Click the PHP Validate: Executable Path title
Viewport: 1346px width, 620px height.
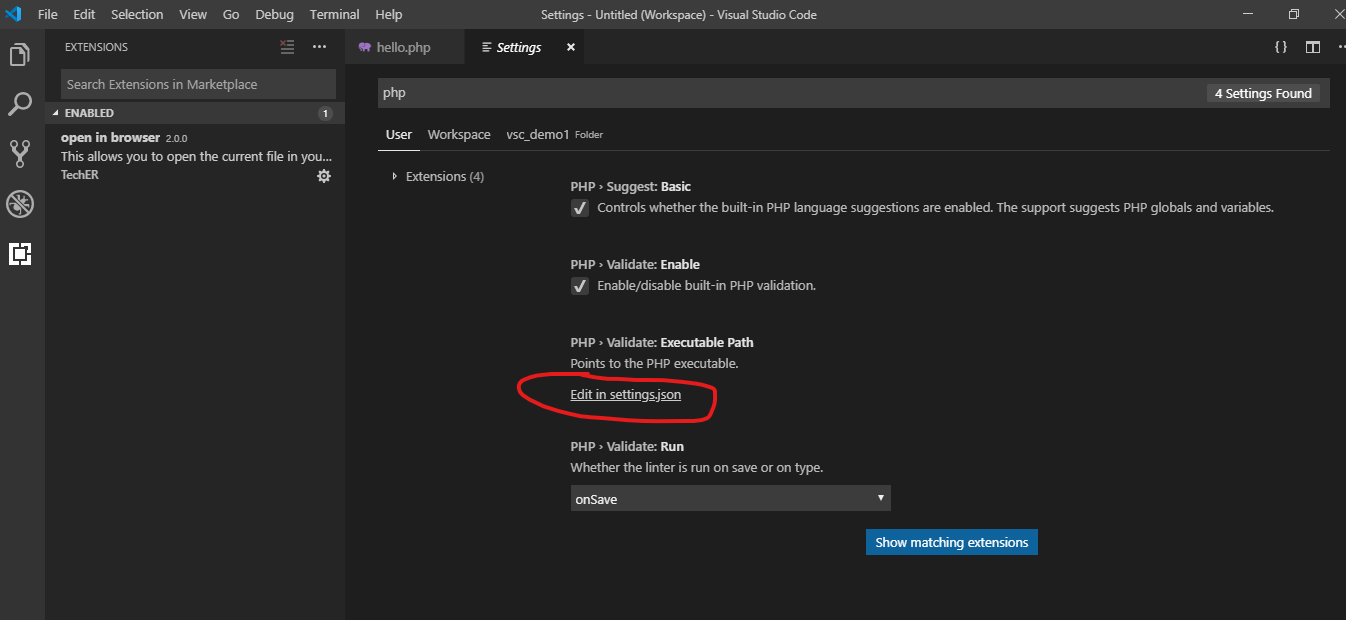[662, 342]
